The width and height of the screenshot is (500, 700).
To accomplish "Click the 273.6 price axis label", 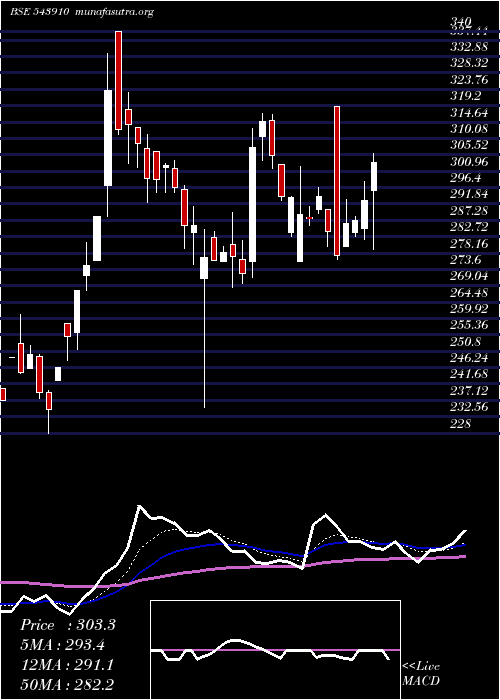I will click(465, 260).
